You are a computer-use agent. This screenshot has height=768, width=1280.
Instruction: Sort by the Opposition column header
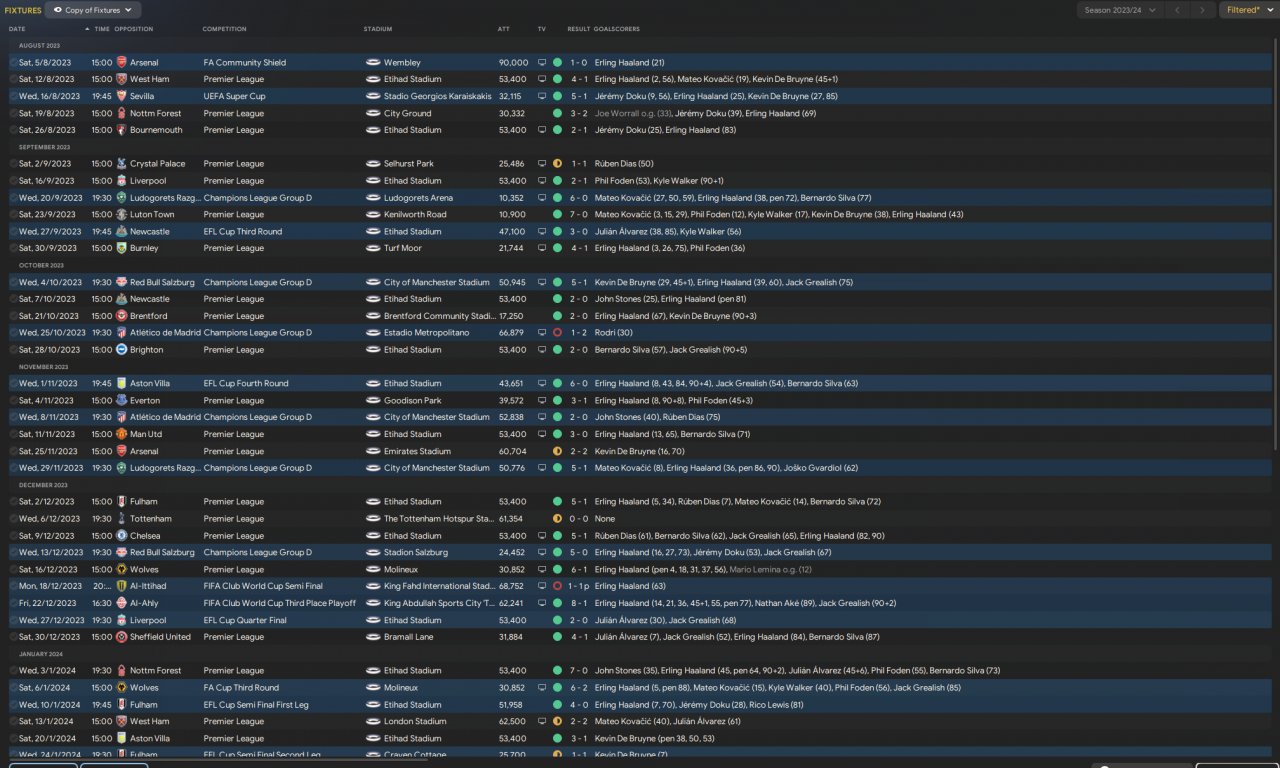point(134,29)
